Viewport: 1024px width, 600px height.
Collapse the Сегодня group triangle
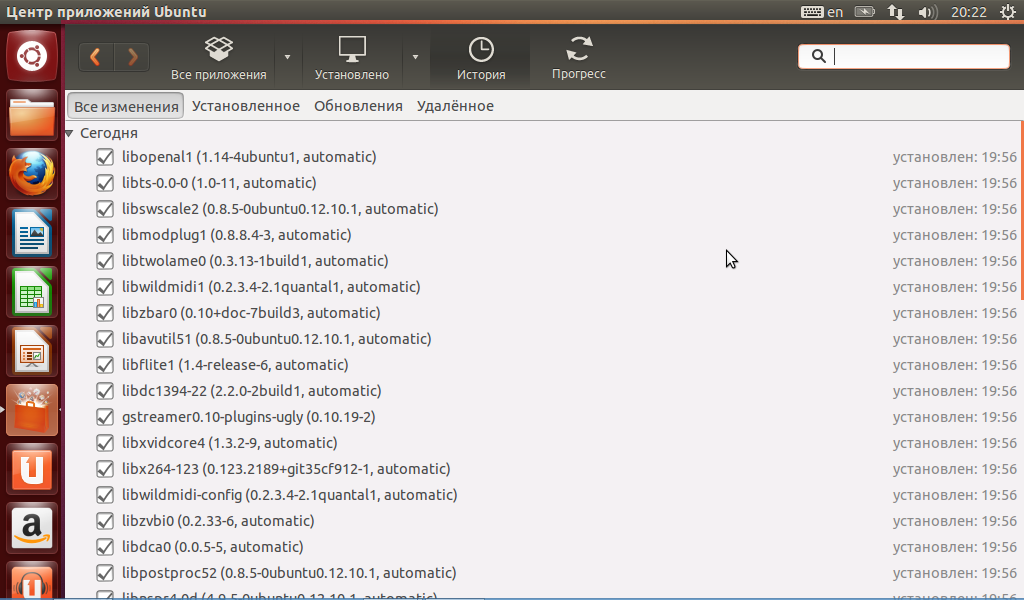(69, 133)
